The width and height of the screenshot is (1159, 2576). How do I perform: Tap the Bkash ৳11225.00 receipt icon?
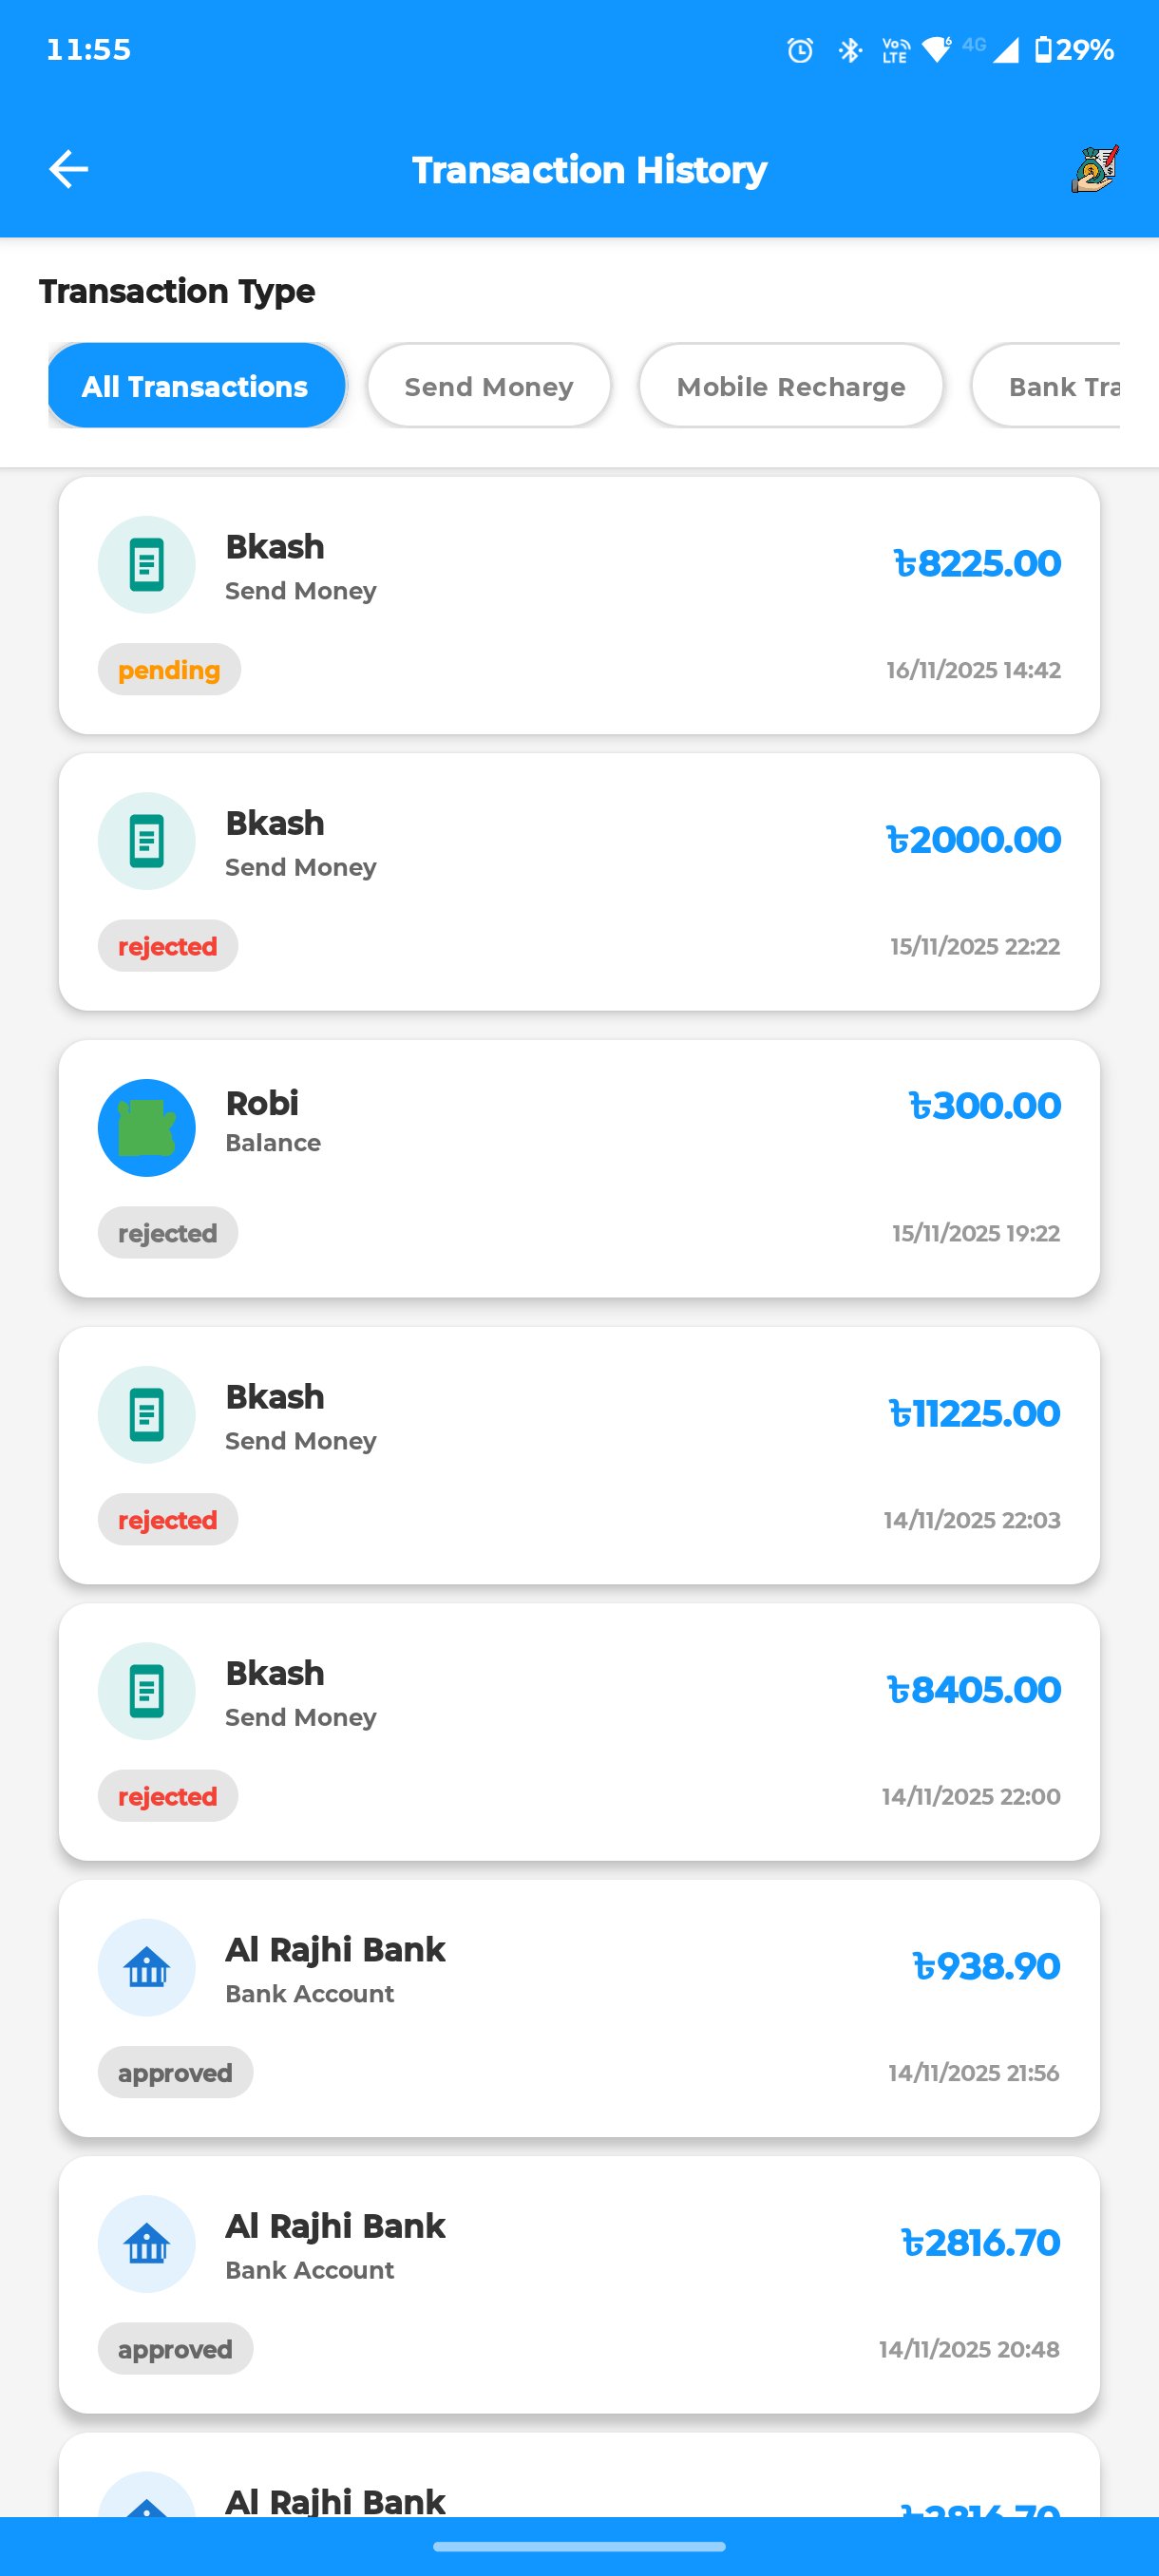click(x=146, y=1414)
